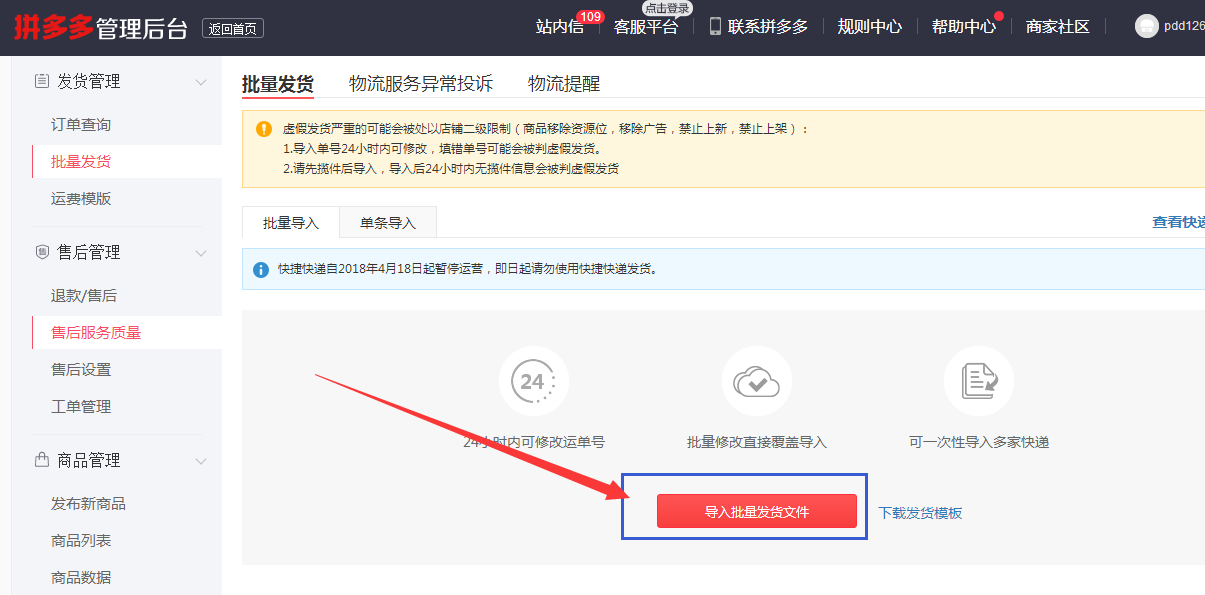Open 客服平台 in top bar
Image resolution: width=1205 pixels, height=595 pixels.
pyautogui.click(x=646, y=27)
